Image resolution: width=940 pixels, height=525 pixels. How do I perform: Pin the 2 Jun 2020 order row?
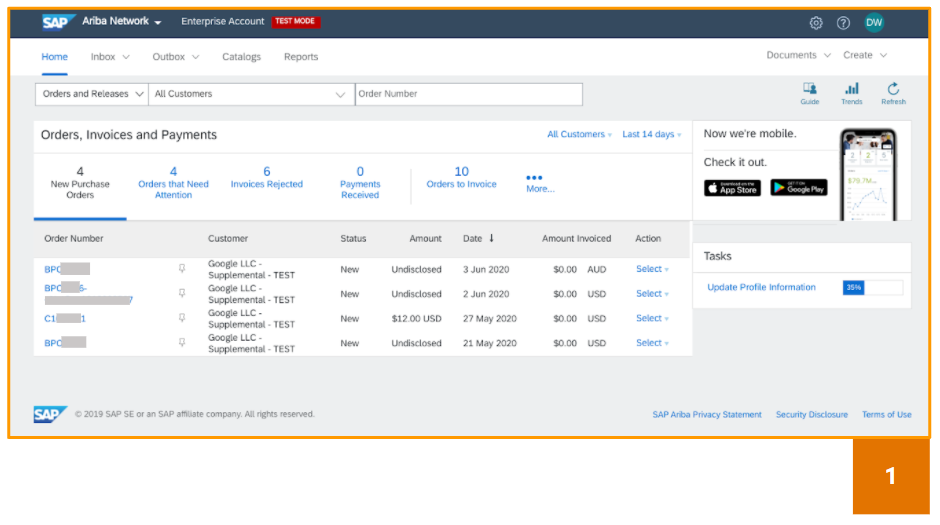point(182,293)
